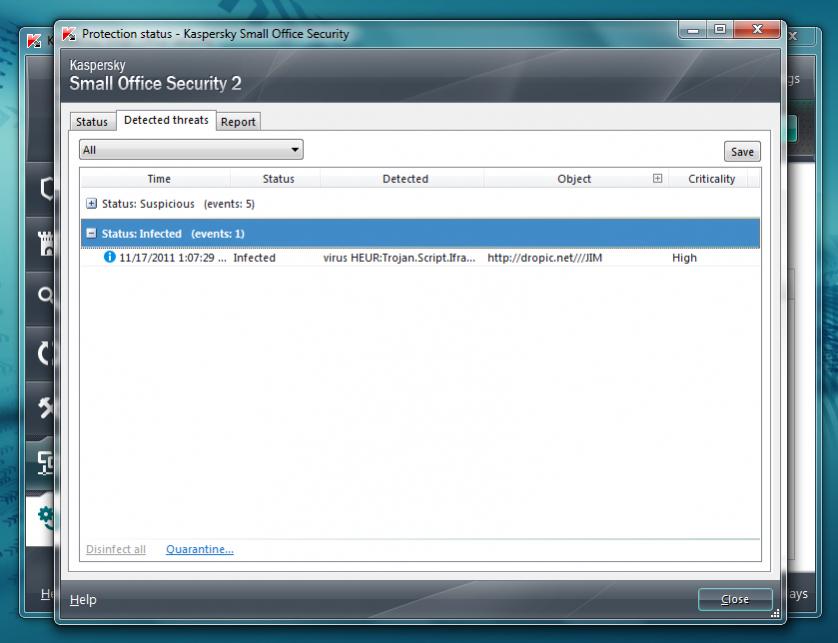Click the Kaspersky logo in the background window
This screenshot has width=838, height=643.
point(34,41)
